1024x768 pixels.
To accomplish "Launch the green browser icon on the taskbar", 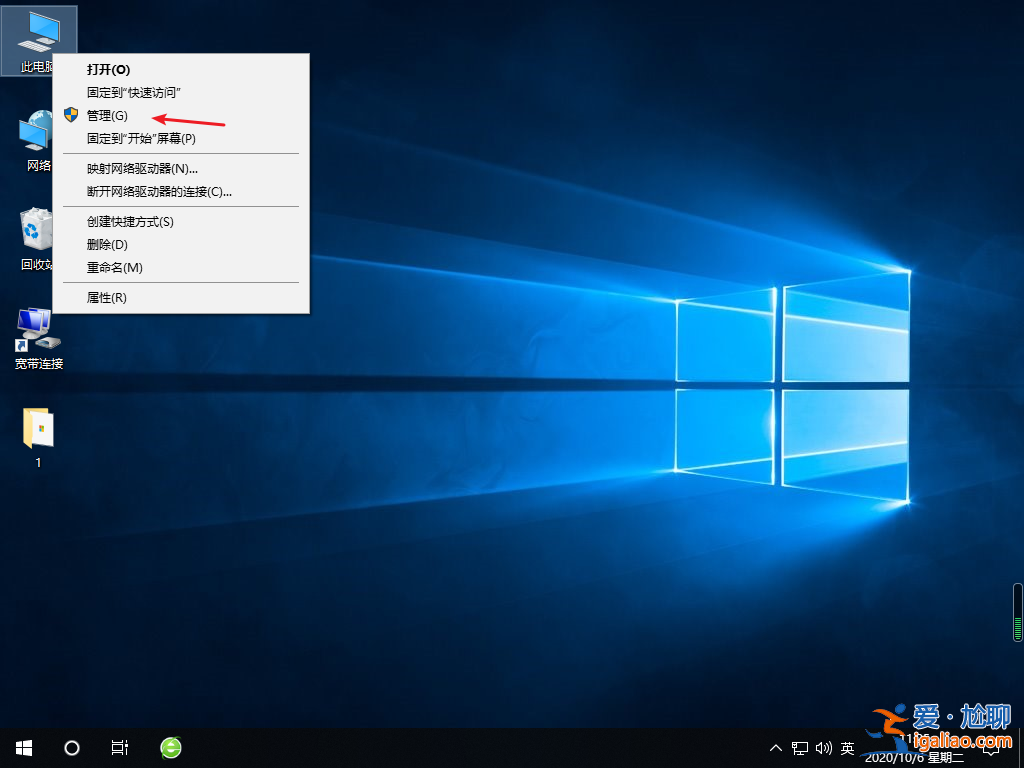I will coord(170,747).
